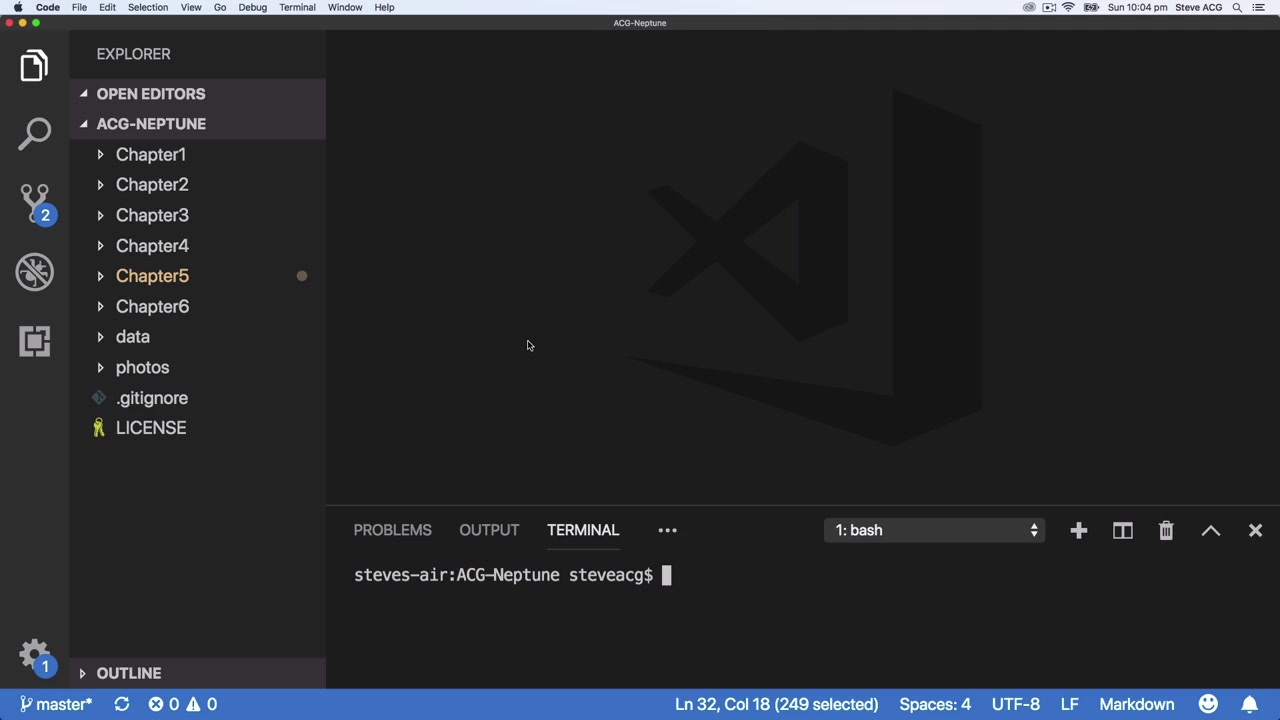Image resolution: width=1280 pixels, height=720 pixels.
Task: Click the feedback smiley icon
Action: (1208, 704)
